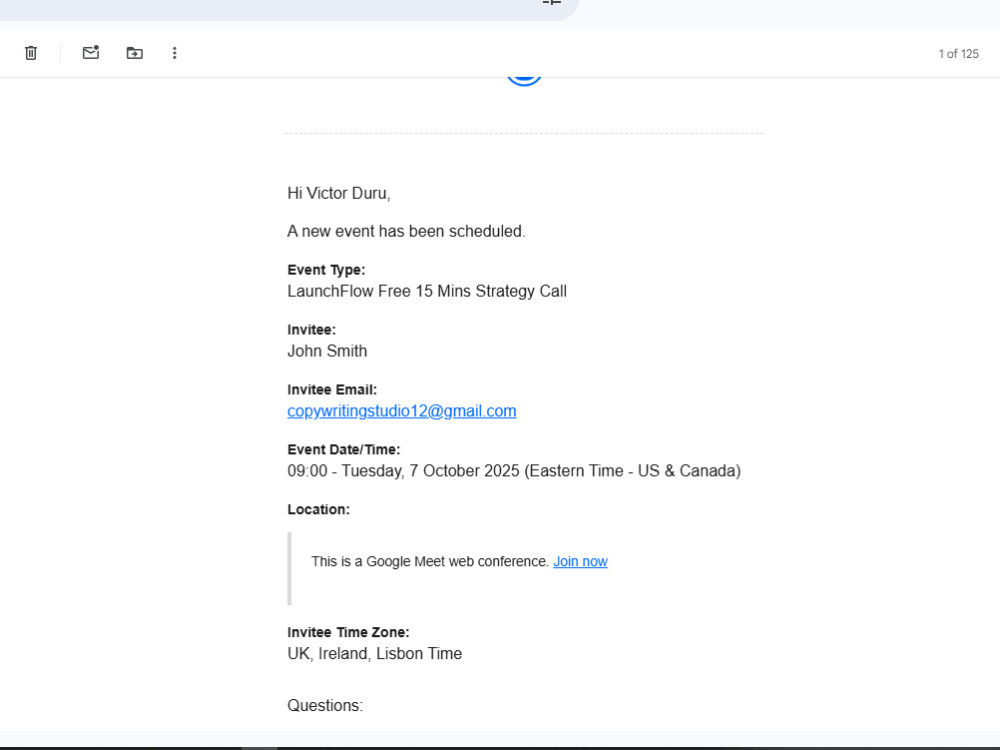Click the blue Calendly logo at top
The height and width of the screenshot is (750, 1000).
pyautogui.click(x=524, y=81)
